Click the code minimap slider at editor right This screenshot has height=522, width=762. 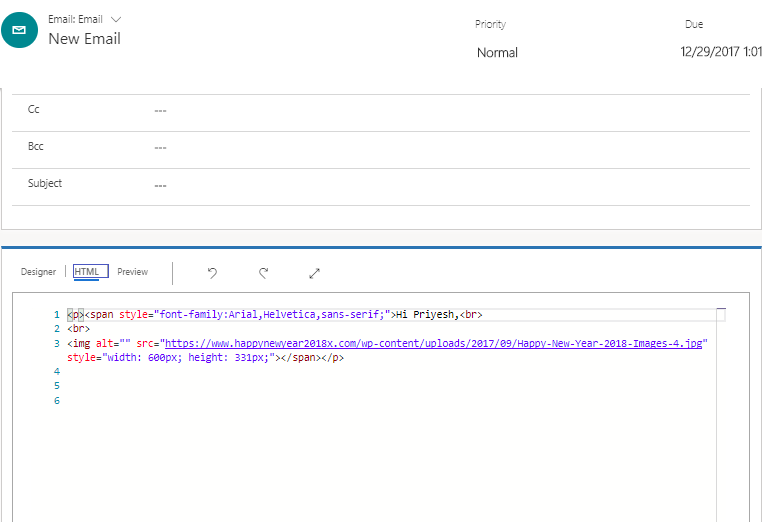(721, 314)
